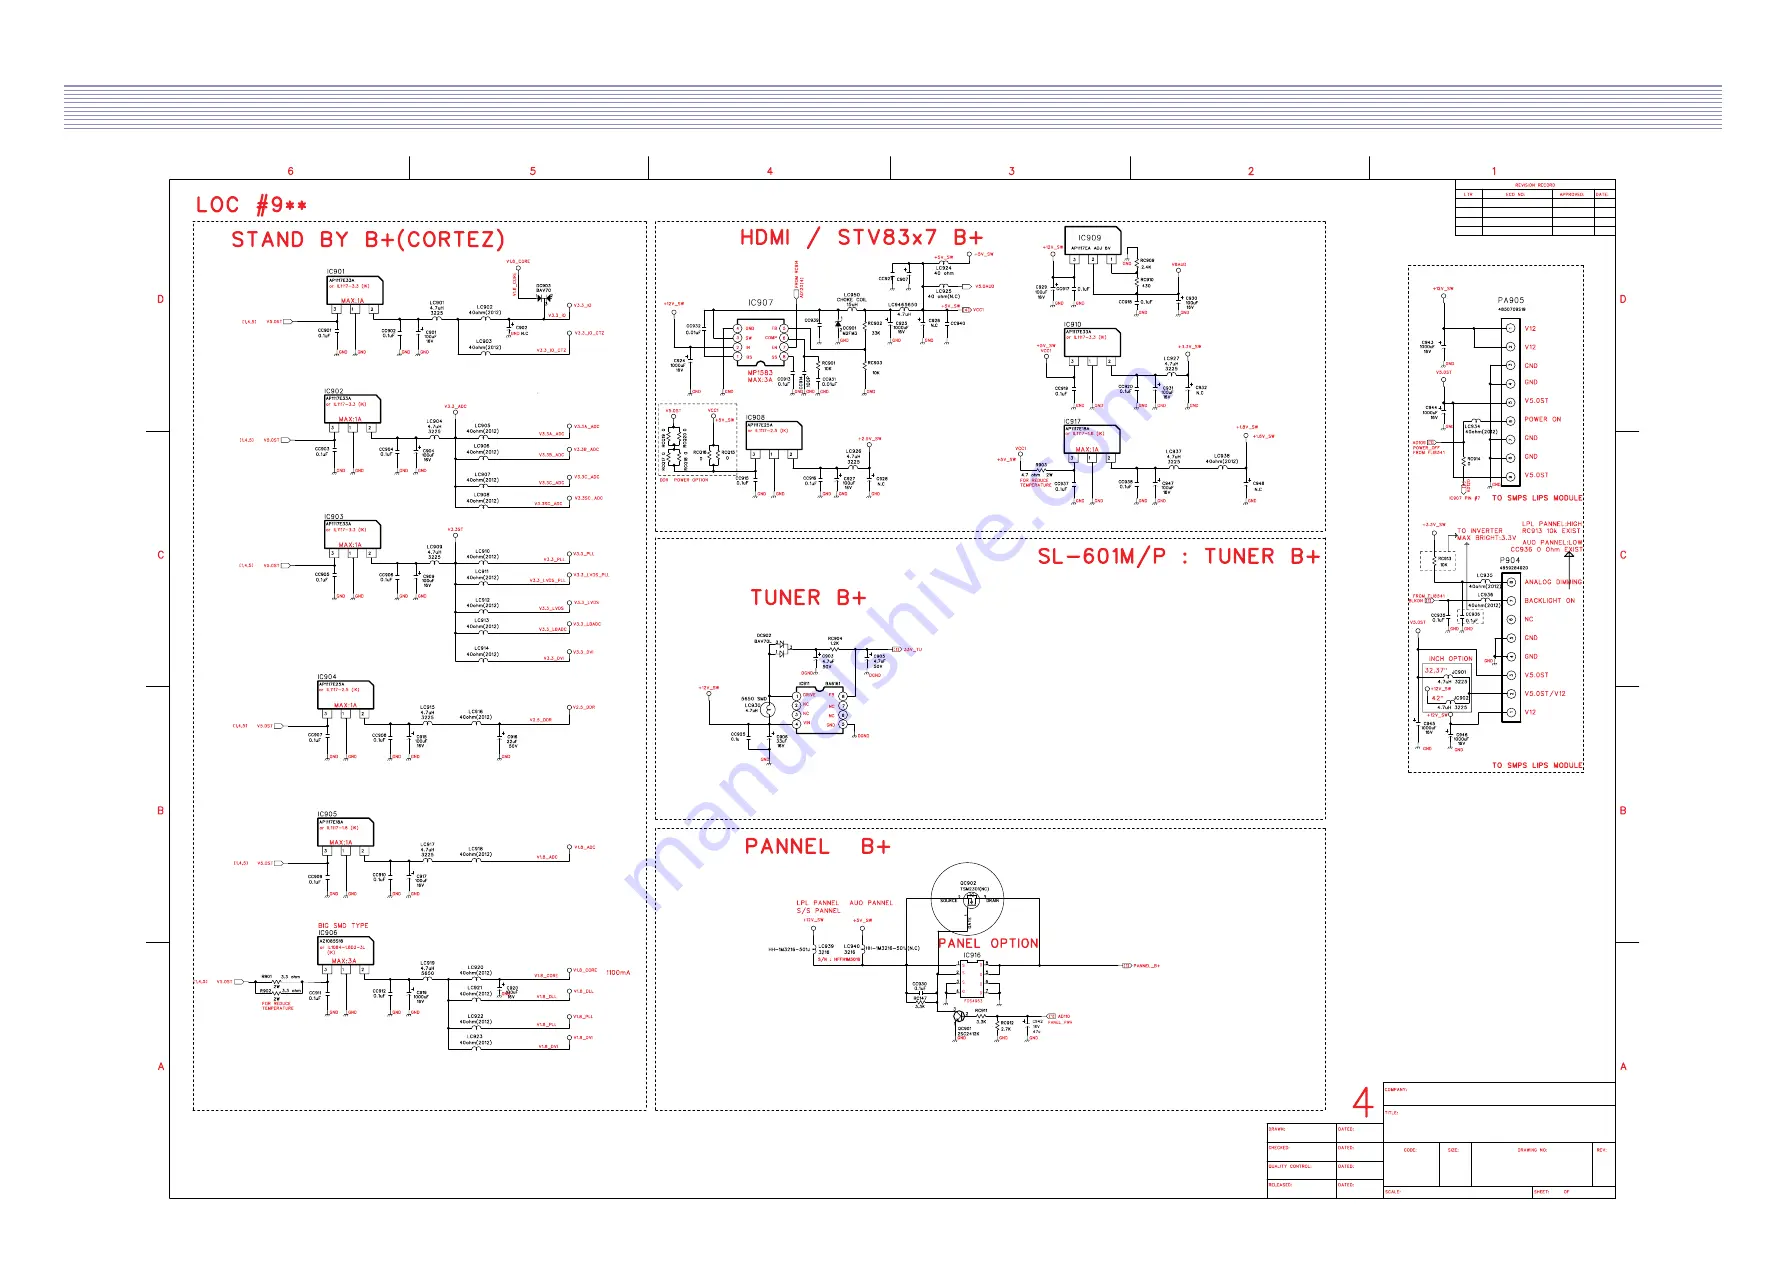Click the 'ANALOG DIMMING' pin label
The height and width of the screenshot is (1263, 1787).
click(1553, 582)
